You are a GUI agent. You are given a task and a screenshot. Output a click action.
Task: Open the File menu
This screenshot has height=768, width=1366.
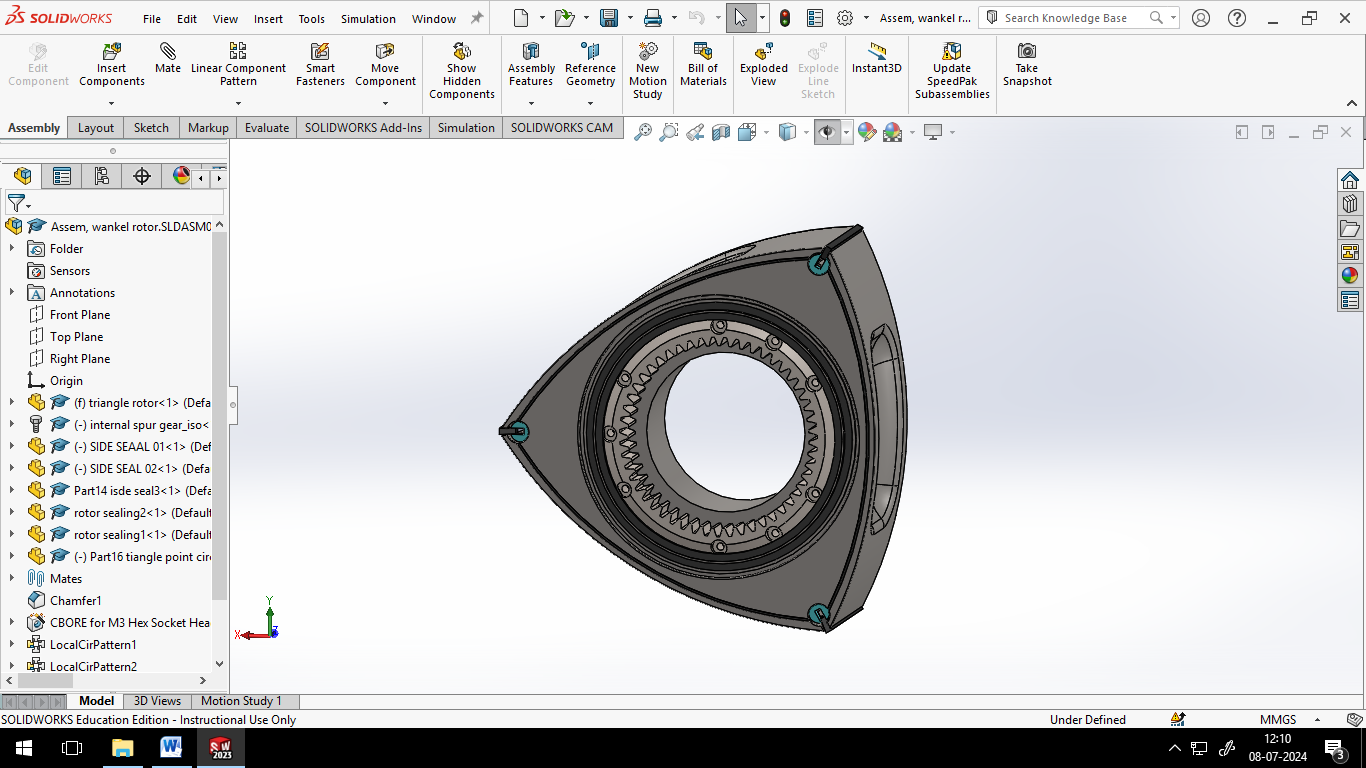(x=152, y=19)
